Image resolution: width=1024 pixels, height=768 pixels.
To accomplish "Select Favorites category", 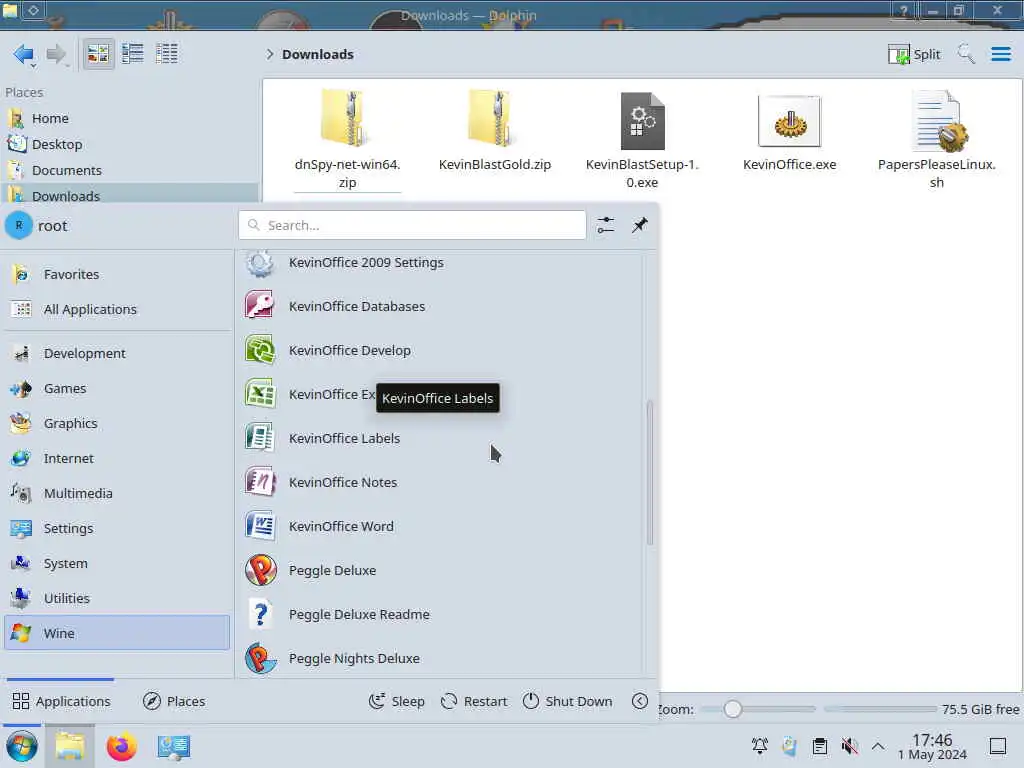I will coord(117,274).
